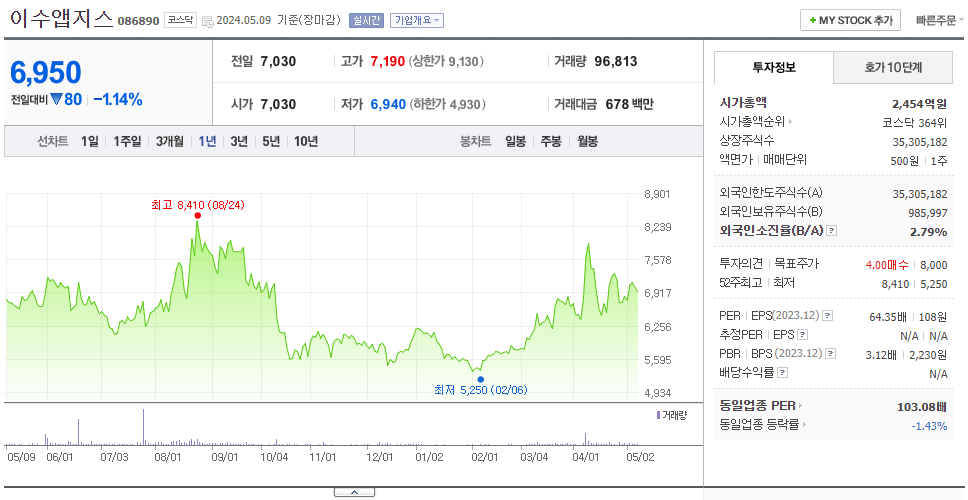Click the 이수앱지스 stock name heading

pos(61,20)
